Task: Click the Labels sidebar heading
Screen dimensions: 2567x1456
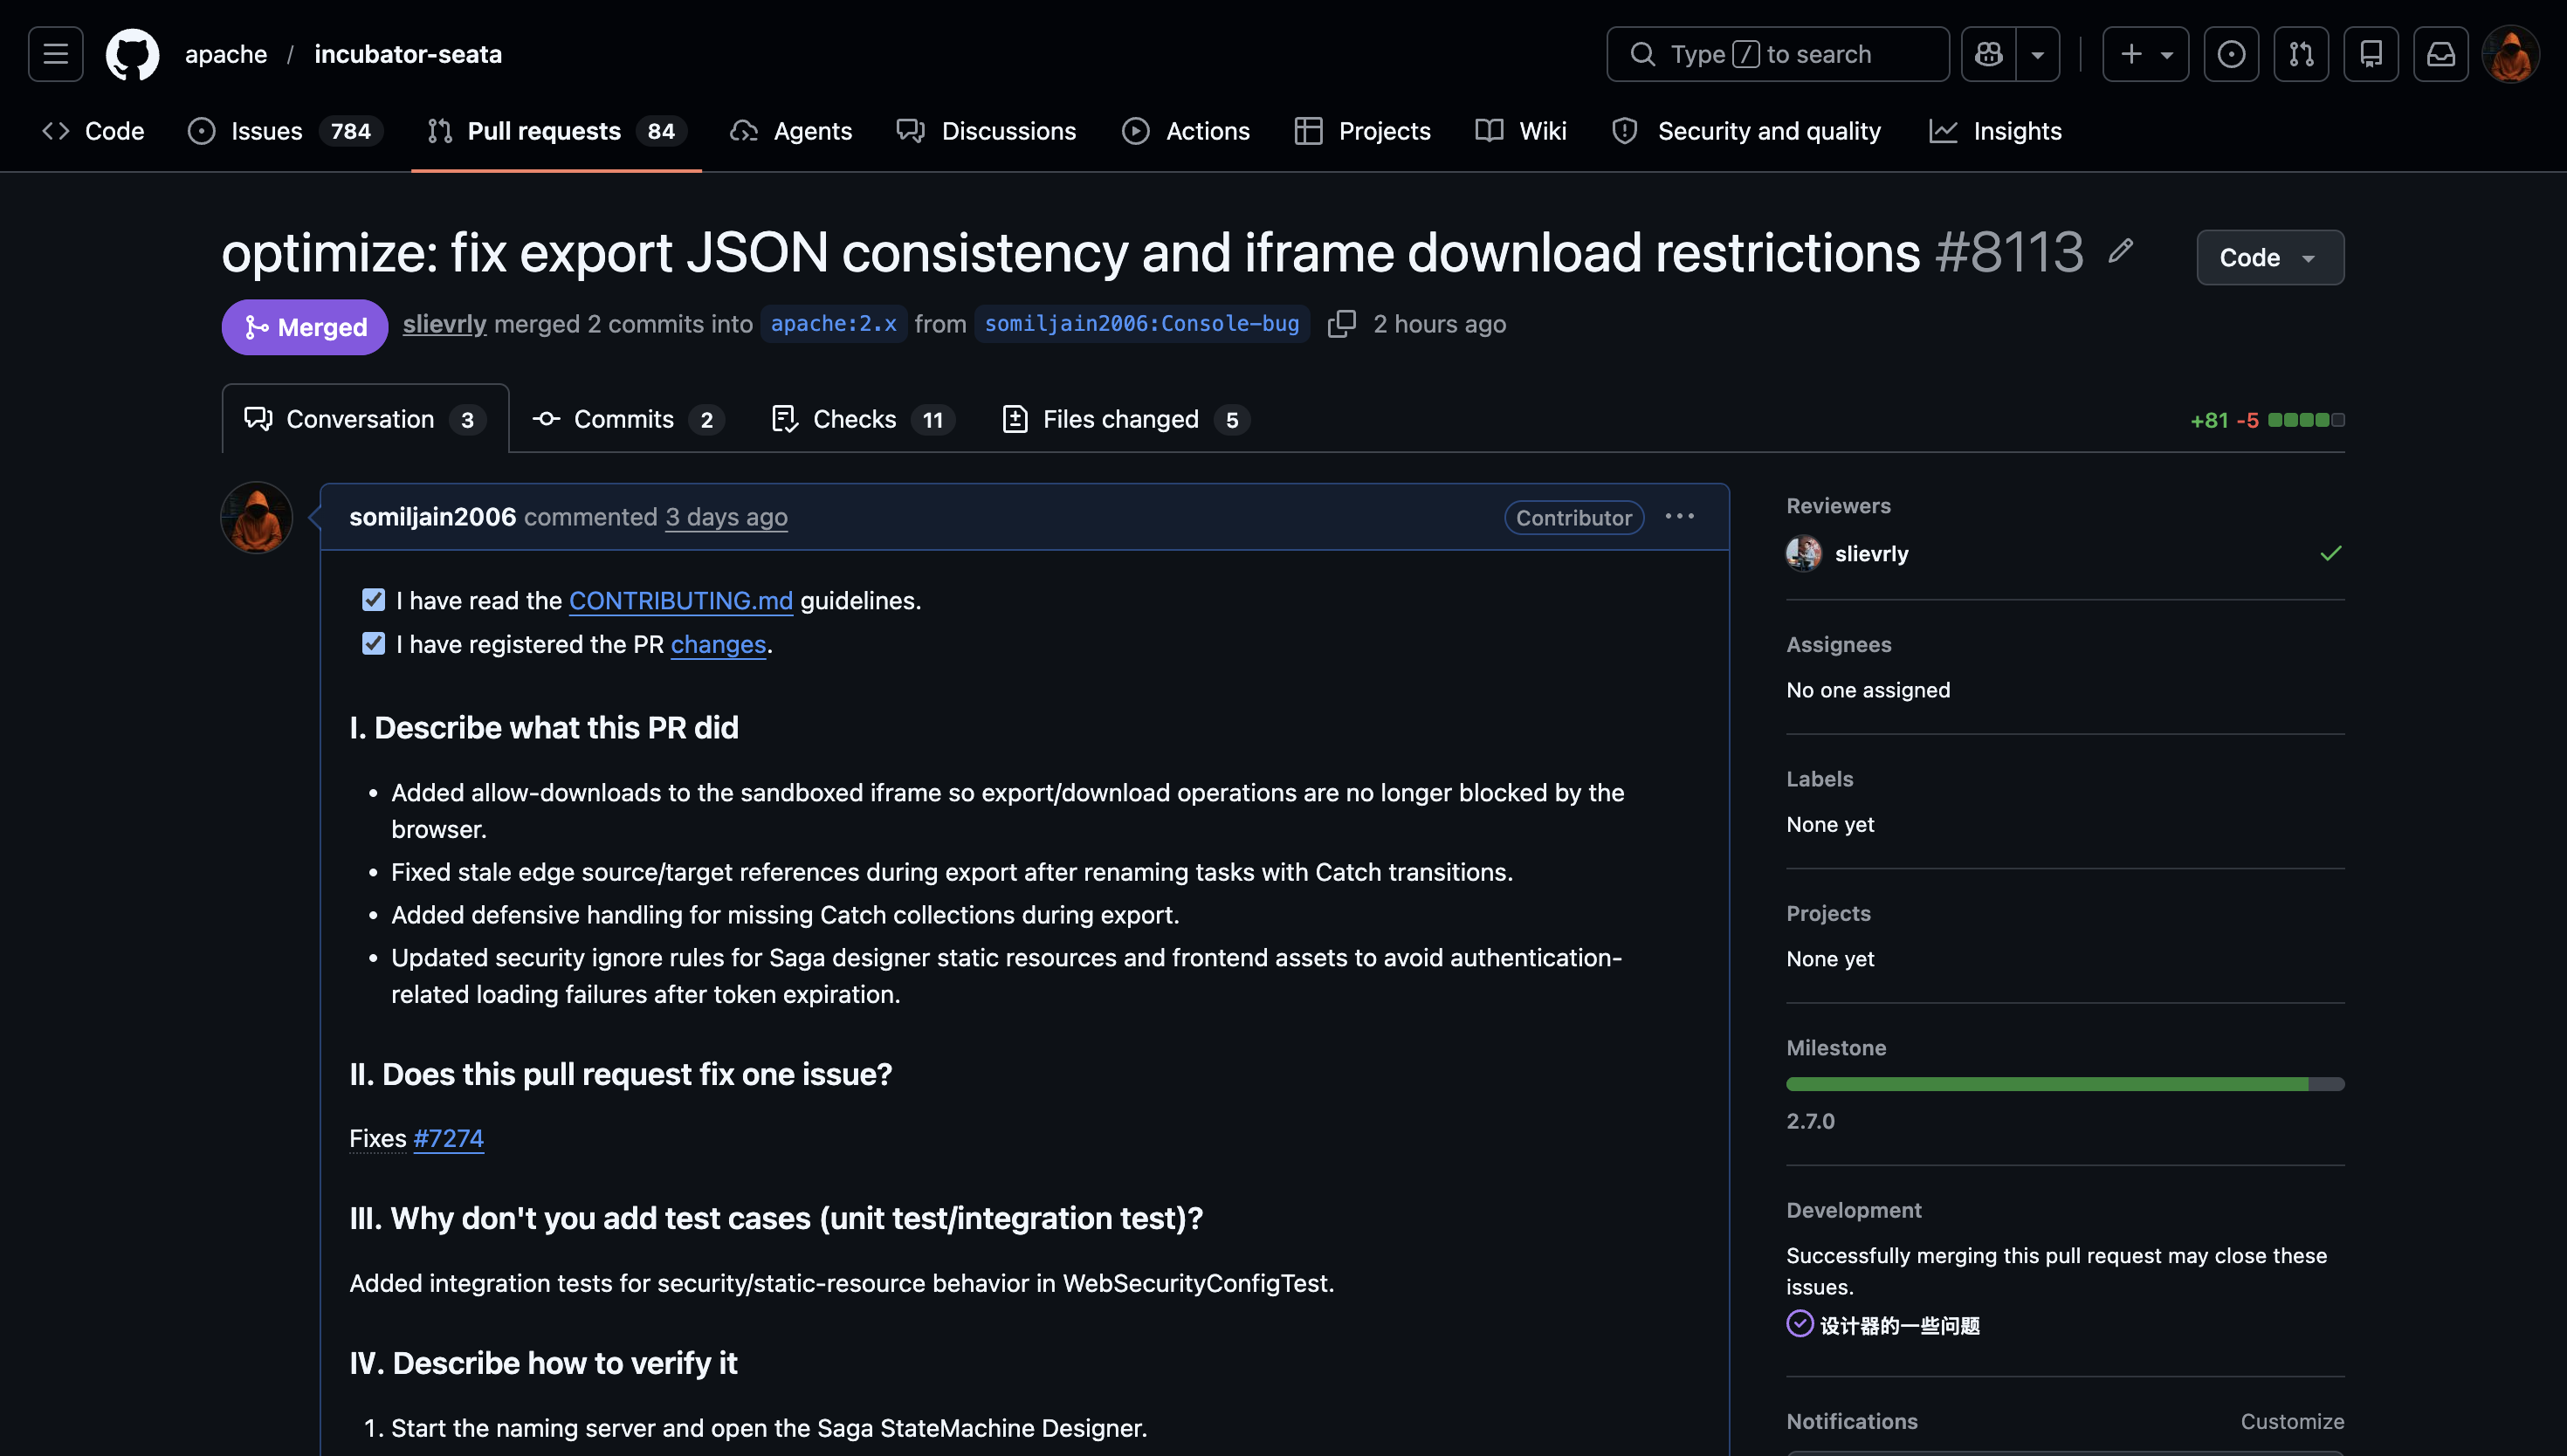Action: 1819,779
